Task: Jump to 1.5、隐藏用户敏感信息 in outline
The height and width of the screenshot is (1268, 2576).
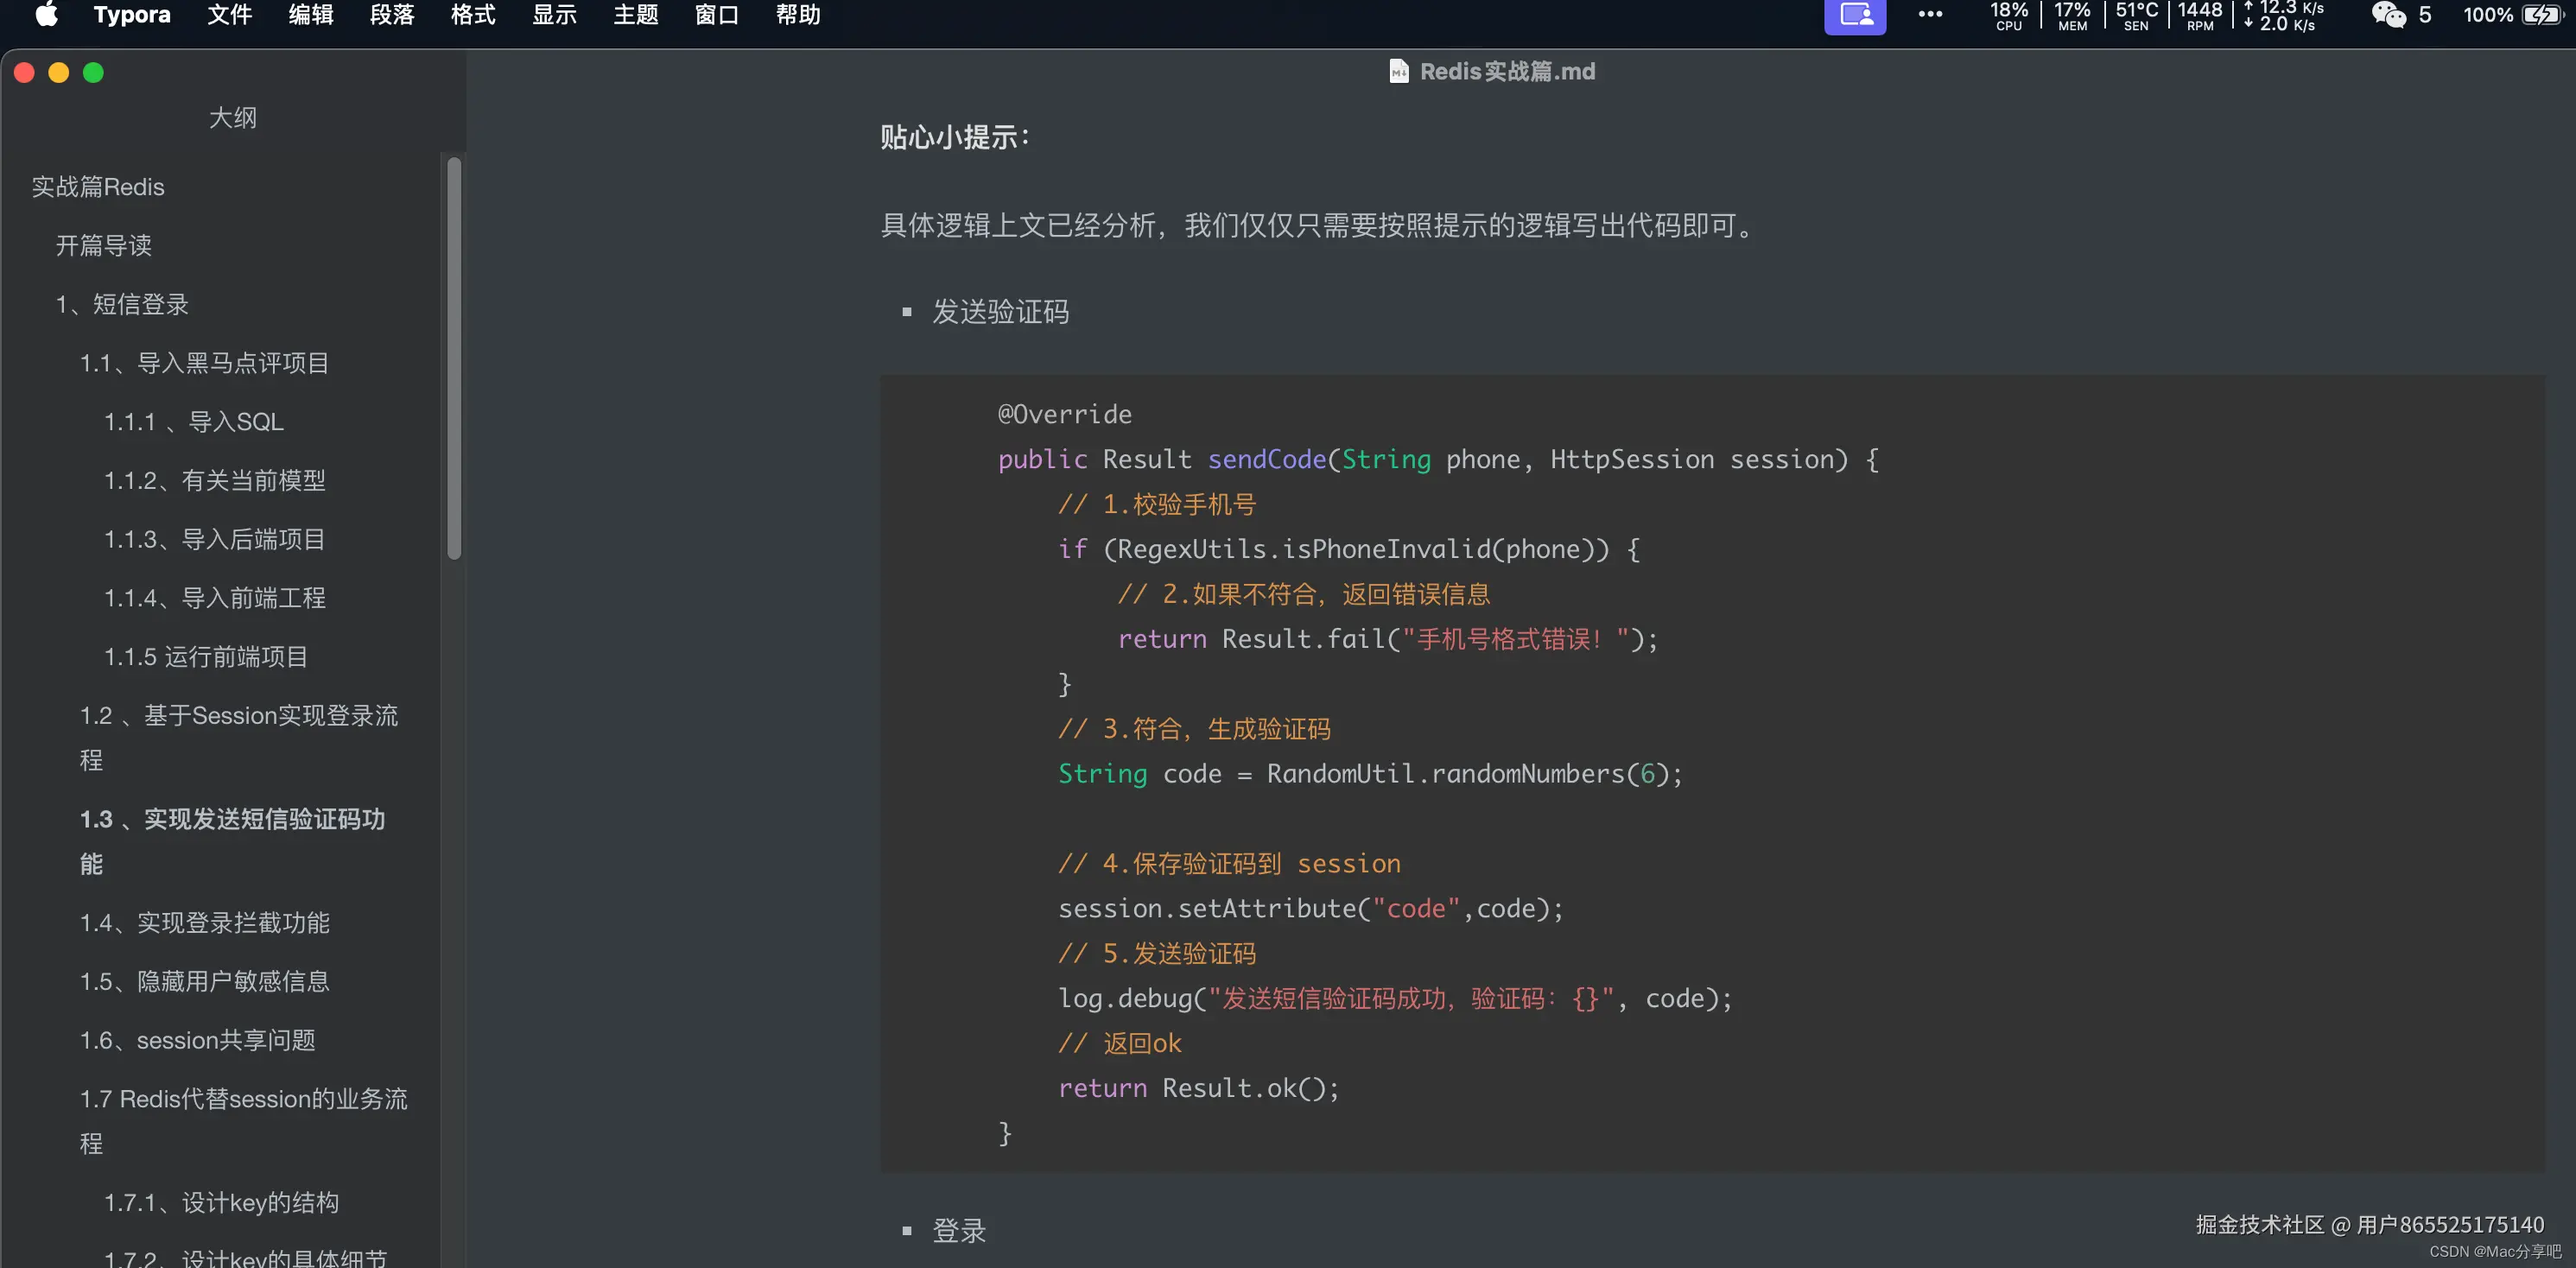Action: click(204, 981)
